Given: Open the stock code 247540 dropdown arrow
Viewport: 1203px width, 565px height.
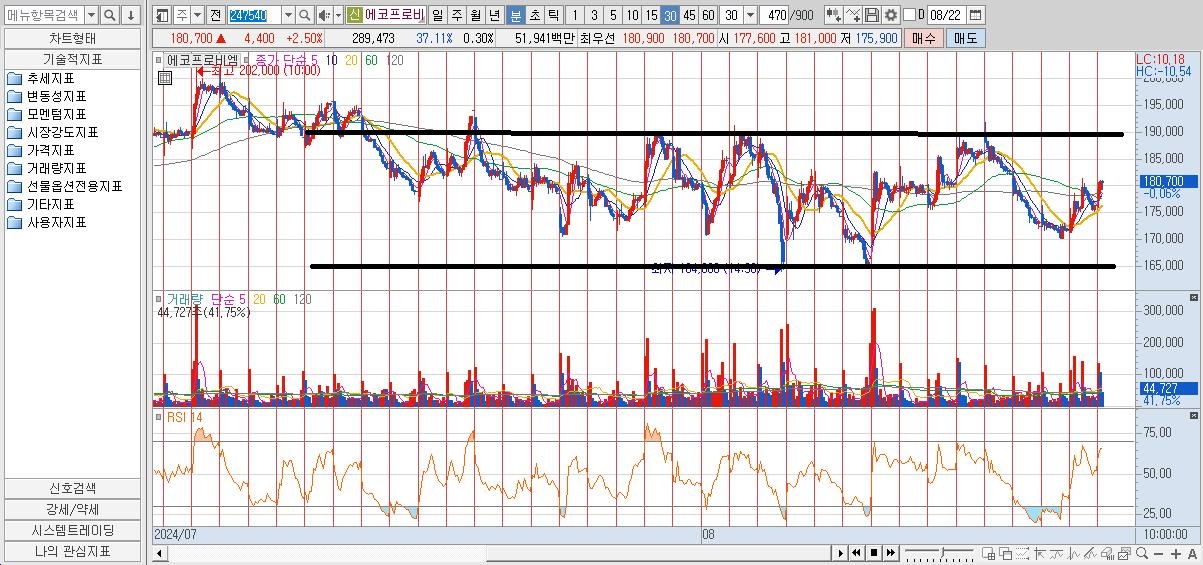Looking at the screenshot, I should point(288,15).
